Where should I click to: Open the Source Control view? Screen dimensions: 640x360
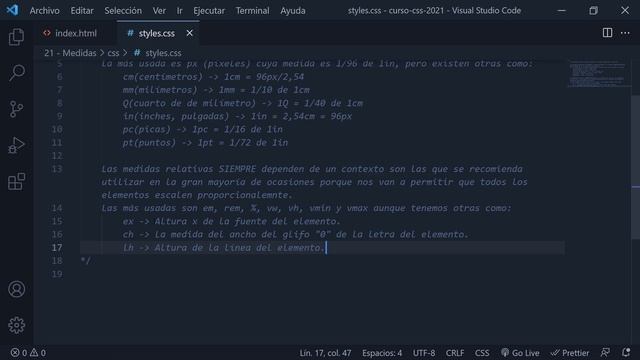[x=16, y=109]
